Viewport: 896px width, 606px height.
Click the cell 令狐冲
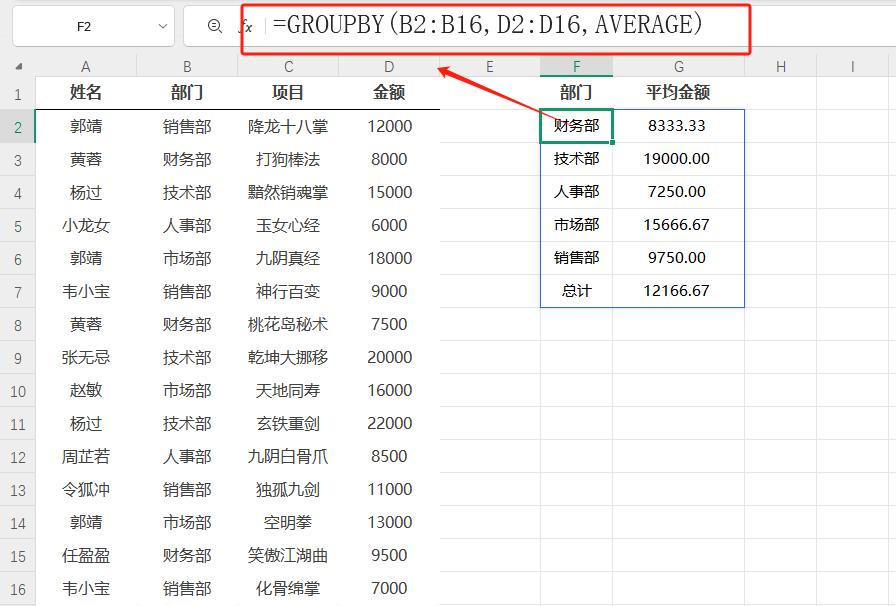coord(86,490)
